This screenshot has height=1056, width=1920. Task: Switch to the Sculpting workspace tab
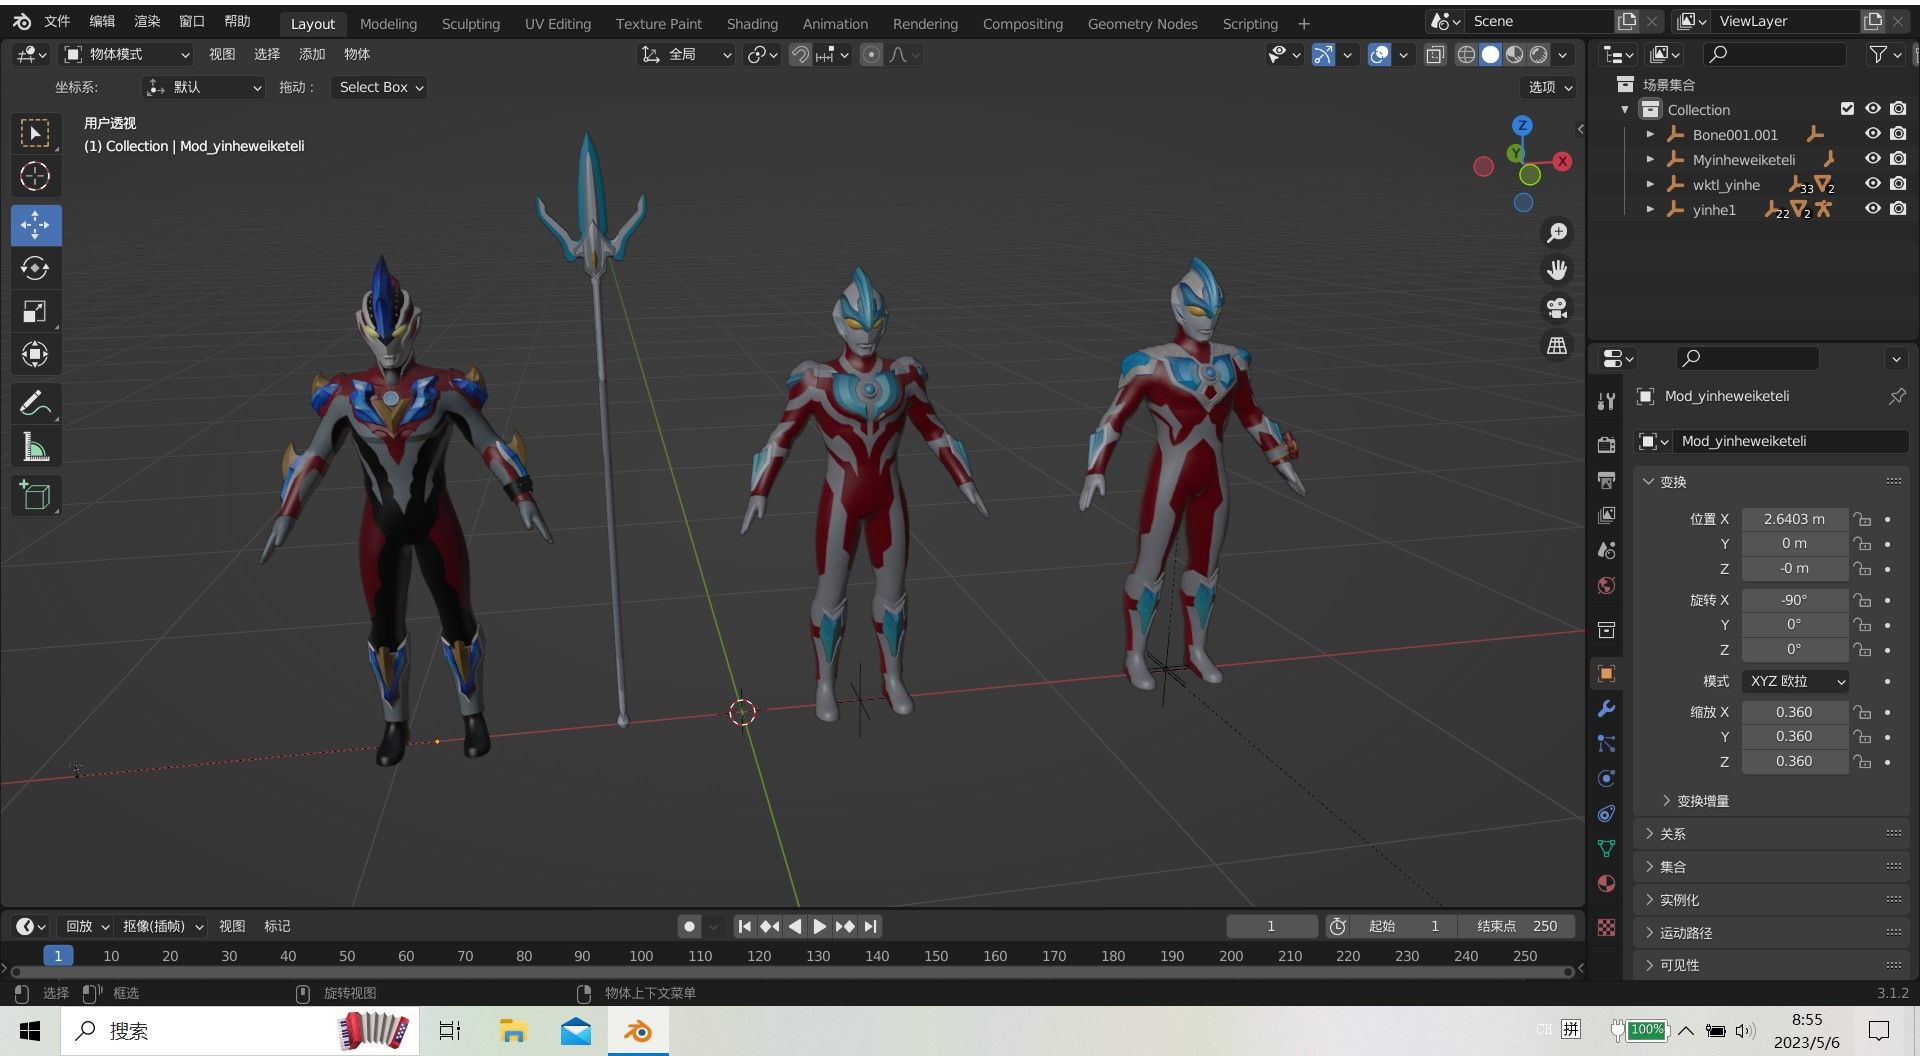(470, 23)
